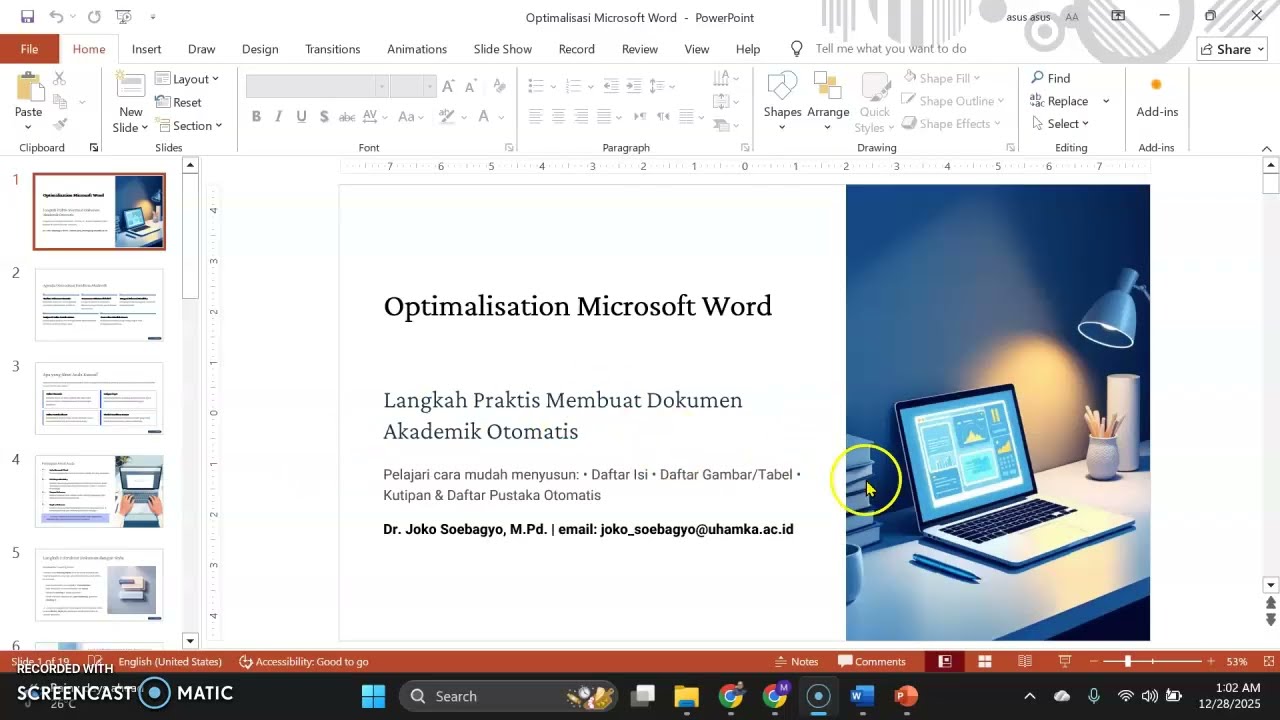Click the Notes button in status bar
Viewport: 1280px width, 720px height.
click(797, 661)
